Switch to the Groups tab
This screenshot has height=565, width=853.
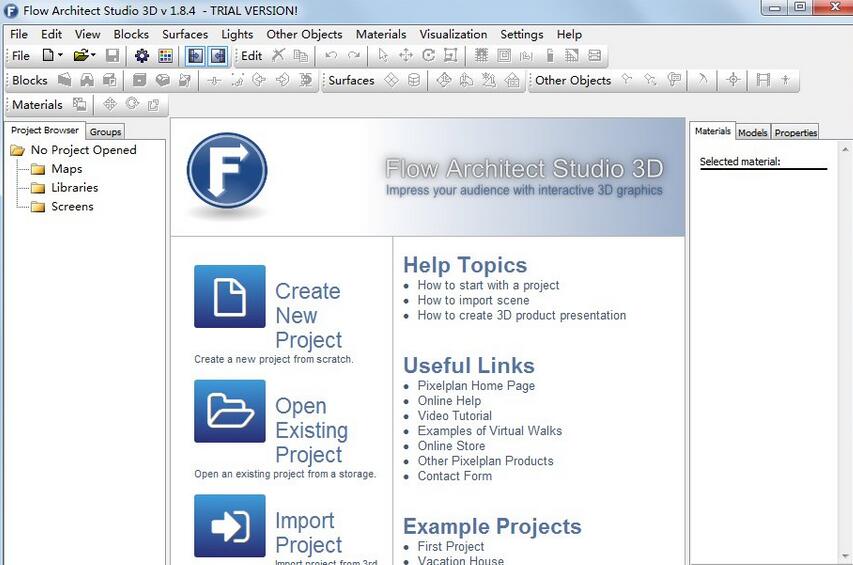coord(106,132)
